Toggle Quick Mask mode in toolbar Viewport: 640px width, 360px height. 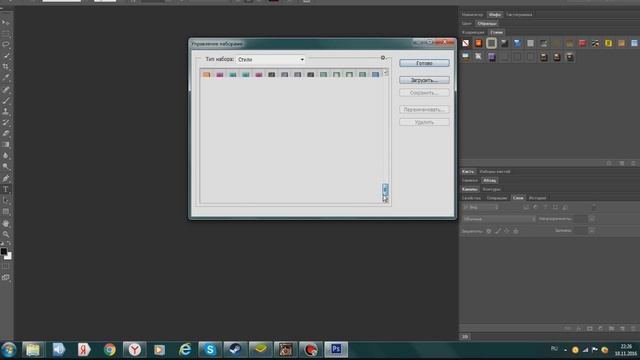pos(6,267)
